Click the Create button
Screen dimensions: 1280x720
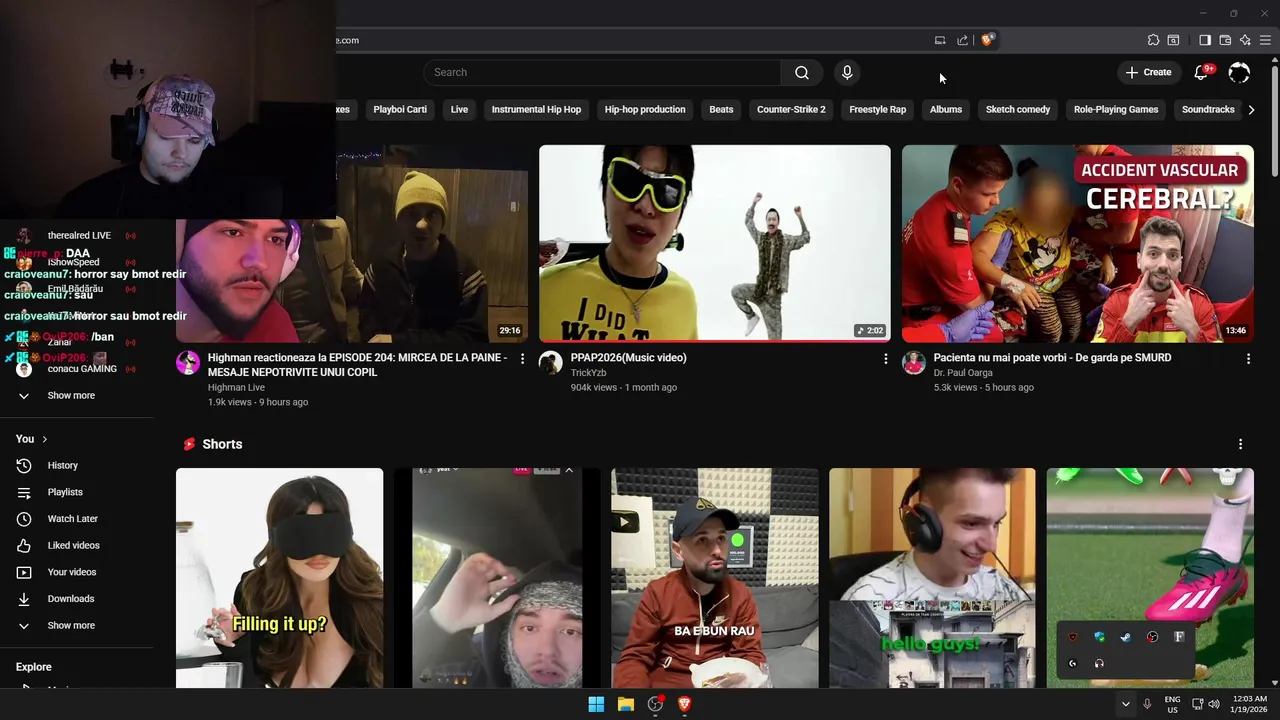coord(1148,72)
